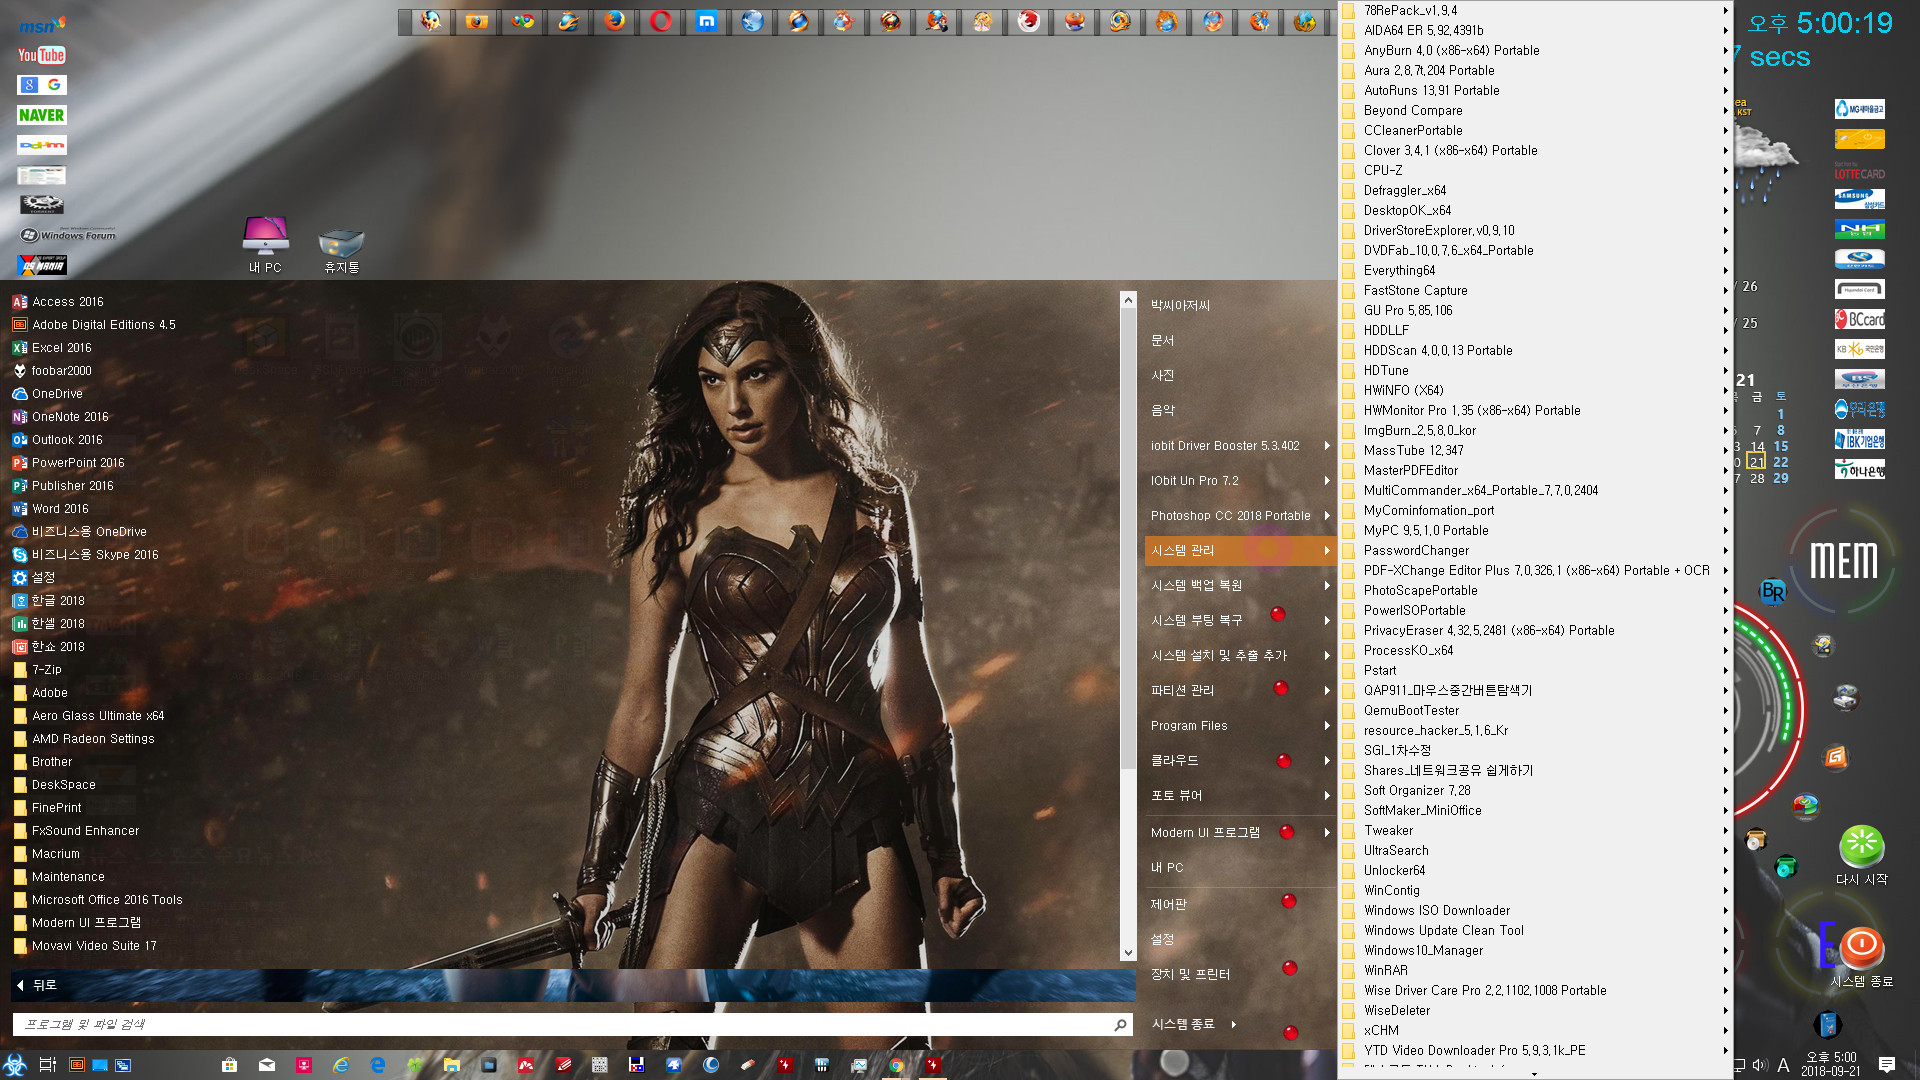Click the 다시 시작 restart gadget

click(x=1861, y=855)
